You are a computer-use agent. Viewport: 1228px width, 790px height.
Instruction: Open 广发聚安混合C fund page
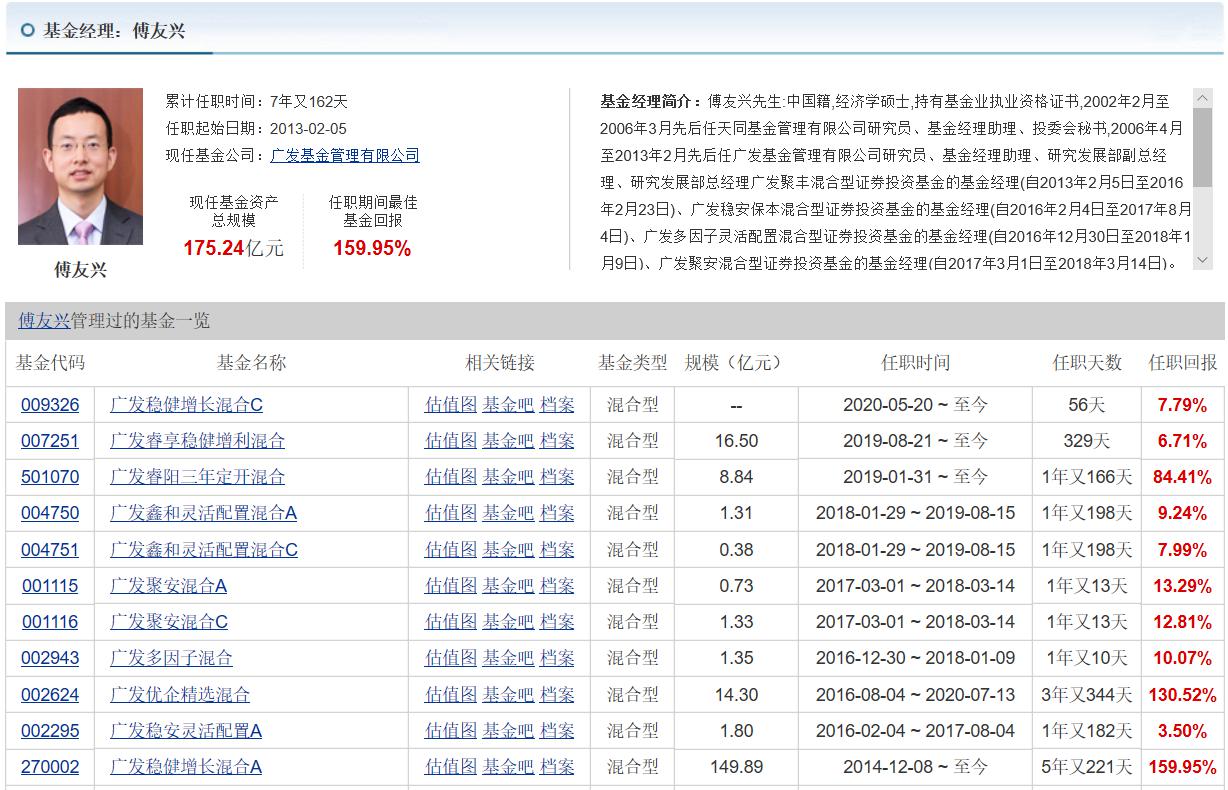click(x=169, y=621)
